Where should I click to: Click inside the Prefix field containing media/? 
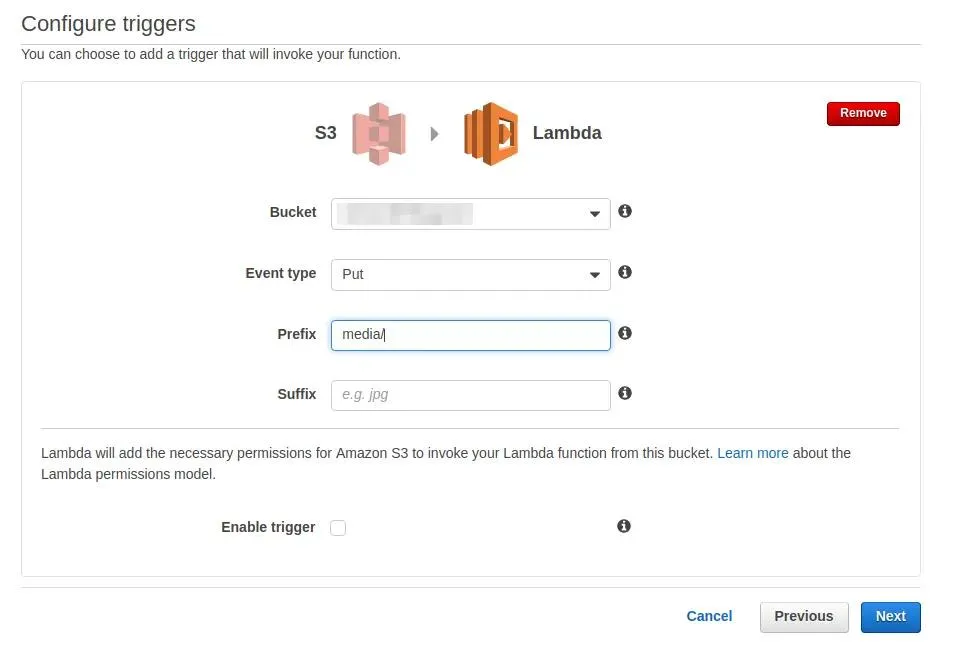pos(470,334)
